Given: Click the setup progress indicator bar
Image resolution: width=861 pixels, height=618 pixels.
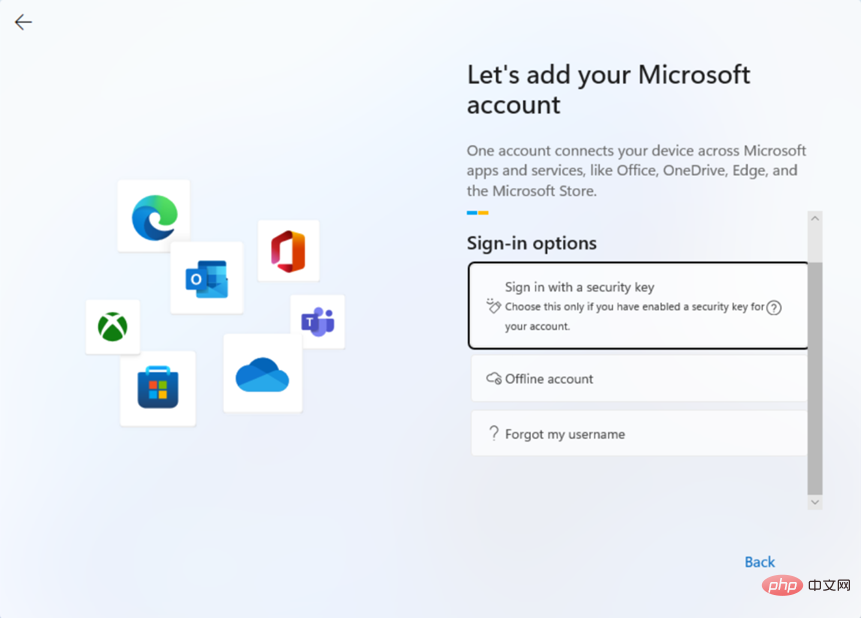Looking at the screenshot, I should tap(476, 212).
